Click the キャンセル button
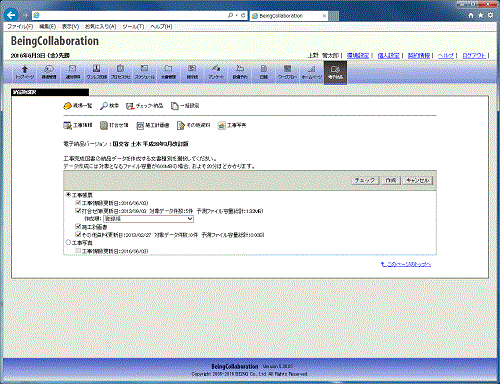 (x=418, y=180)
